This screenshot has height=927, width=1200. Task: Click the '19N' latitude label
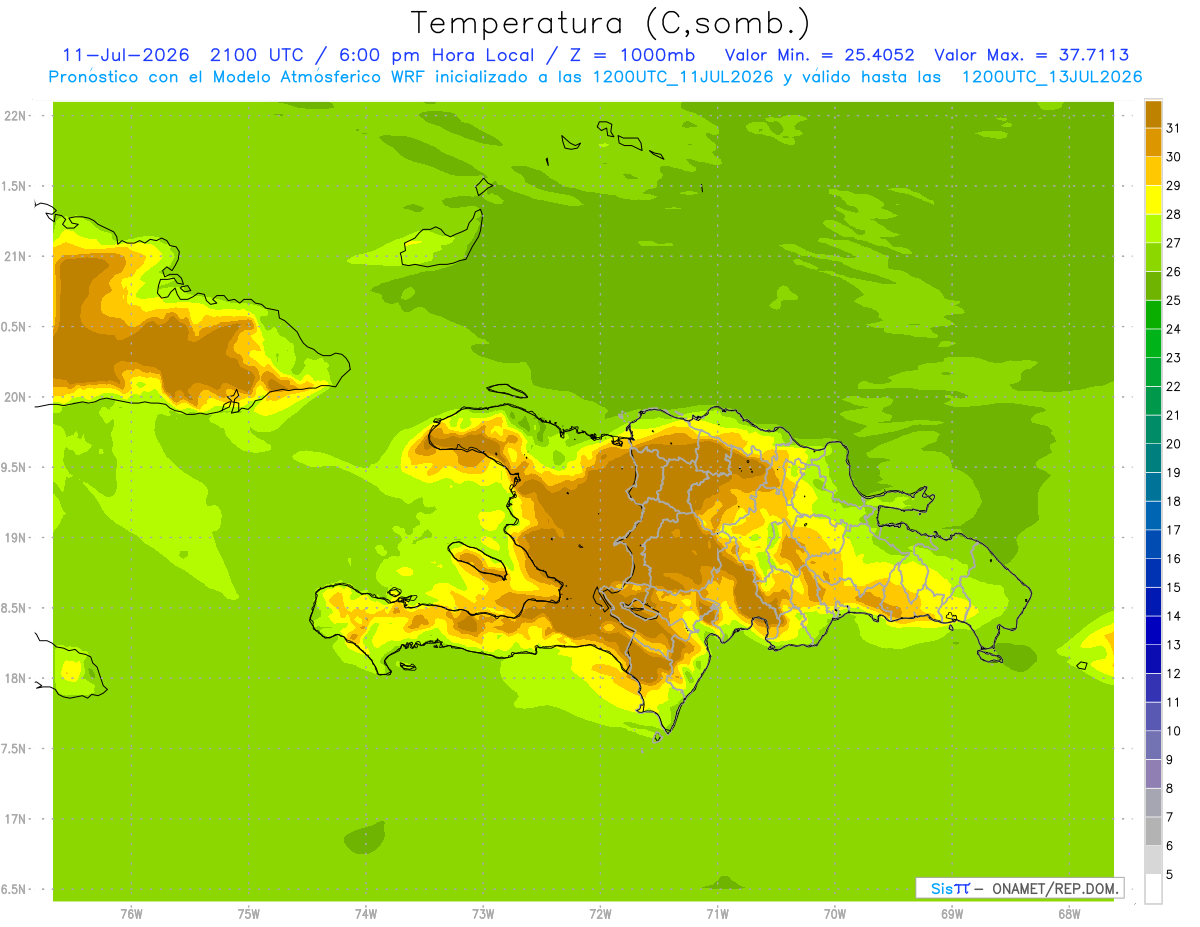(14, 538)
